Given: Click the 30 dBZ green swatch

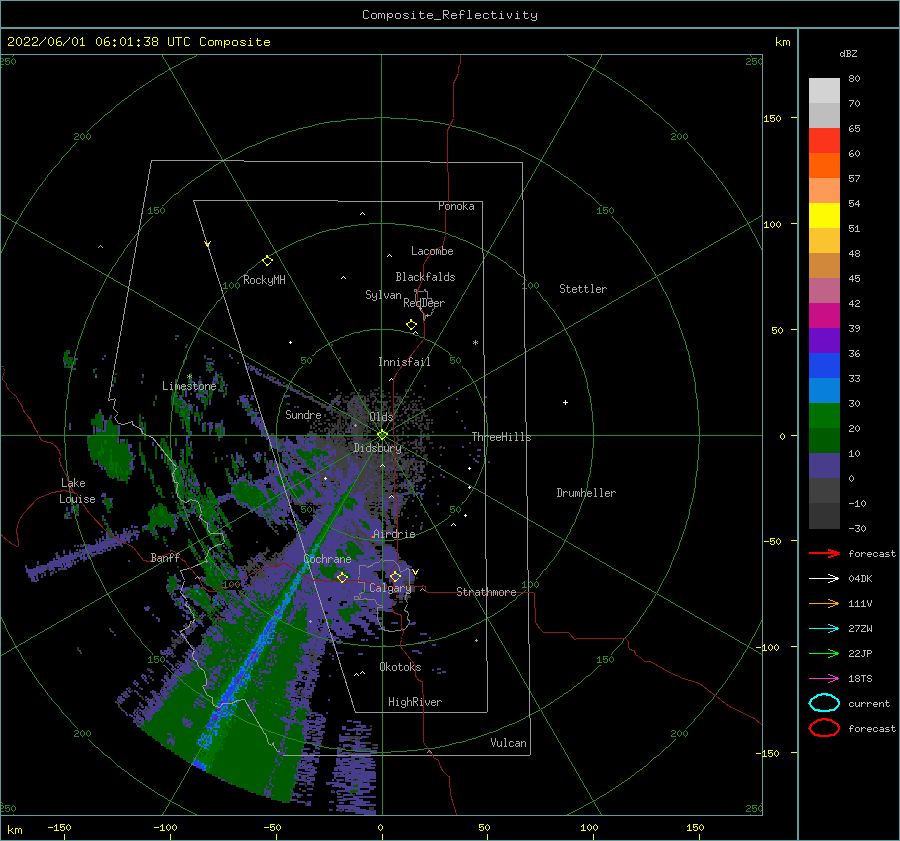Looking at the screenshot, I should coord(824,416).
